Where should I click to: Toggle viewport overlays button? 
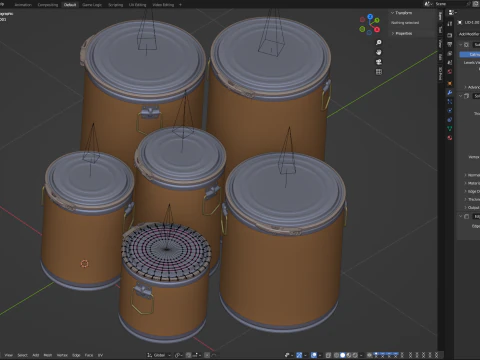[313, 355]
